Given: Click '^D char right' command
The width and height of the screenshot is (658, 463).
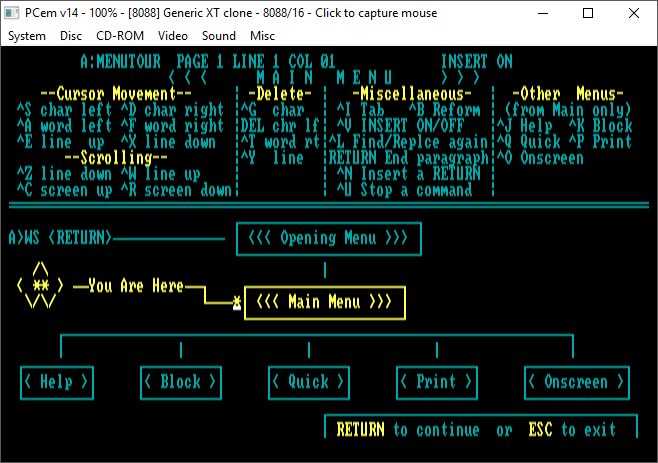Looking at the screenshot, I should click(172, 110).
